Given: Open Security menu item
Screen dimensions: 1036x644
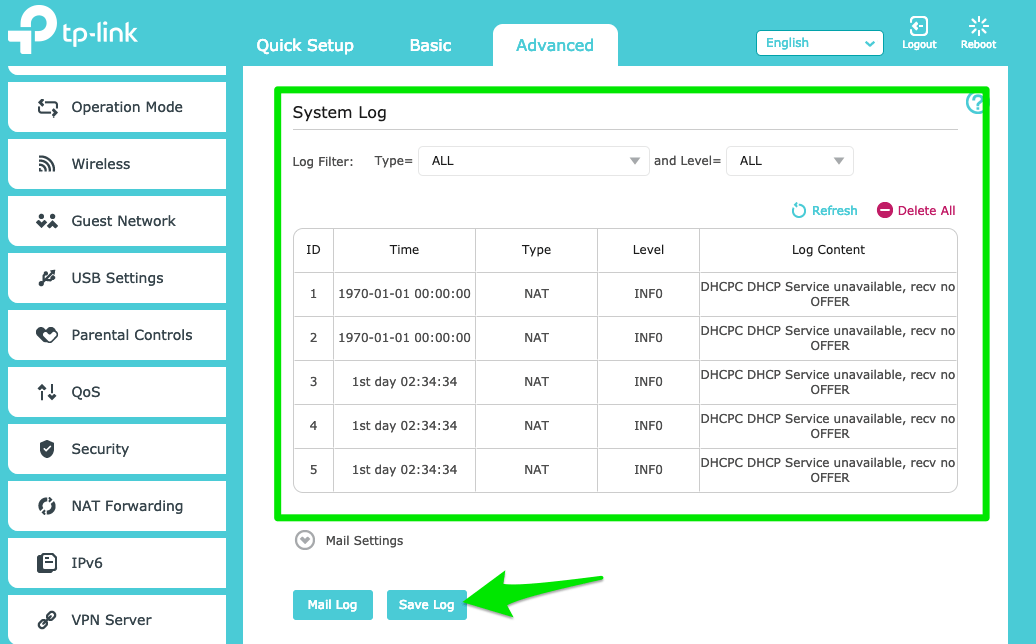Looking at the screenshot, I should click(117, 449).
